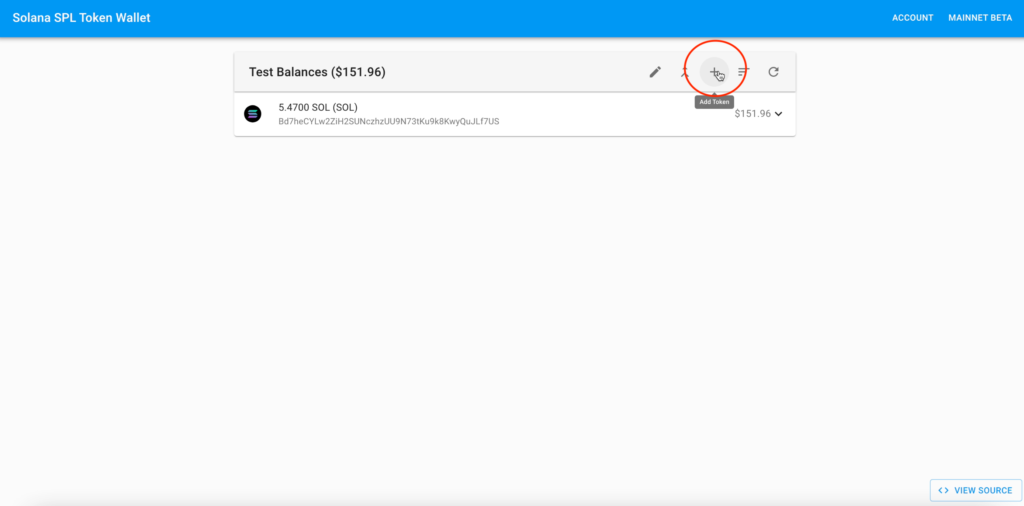Open the sort tokens icon
The height and width of the screenshot is (506, 1024).
744,72
